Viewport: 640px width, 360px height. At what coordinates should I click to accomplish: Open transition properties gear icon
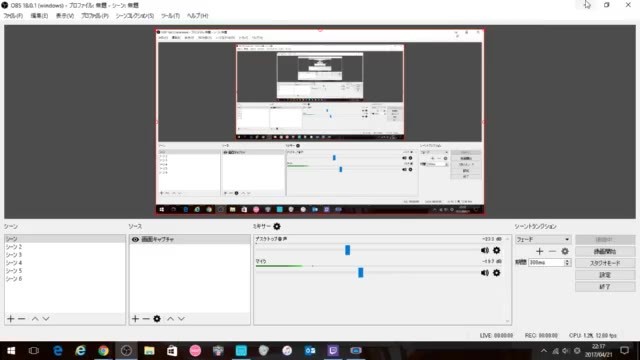(x=565, y=251)
